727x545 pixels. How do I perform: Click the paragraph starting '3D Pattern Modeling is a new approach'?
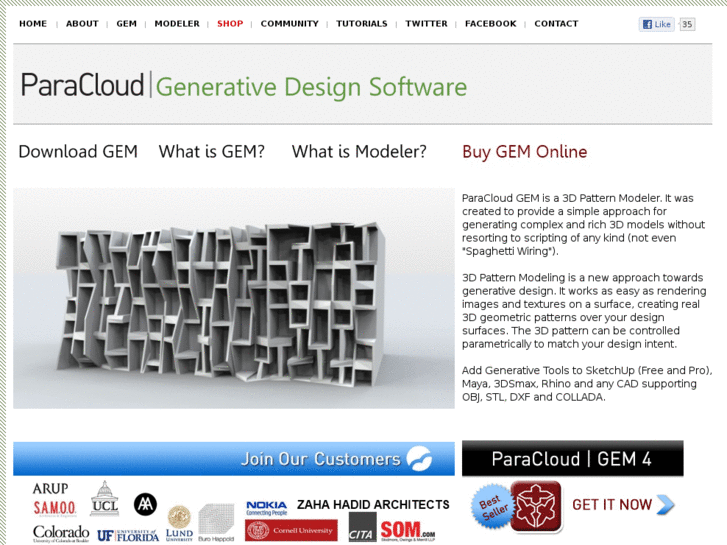584,311
